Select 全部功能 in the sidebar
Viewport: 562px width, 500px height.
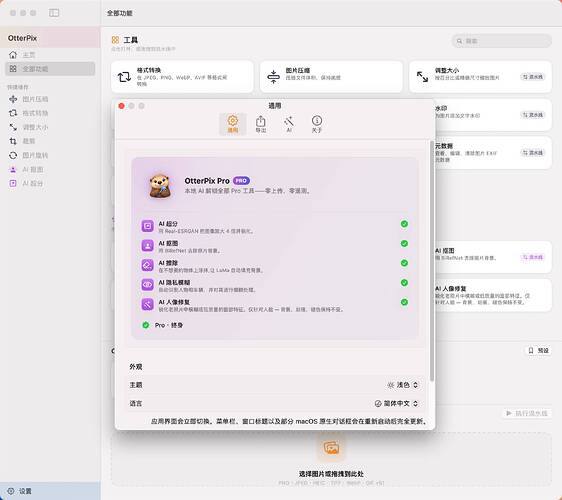[50, 68]
